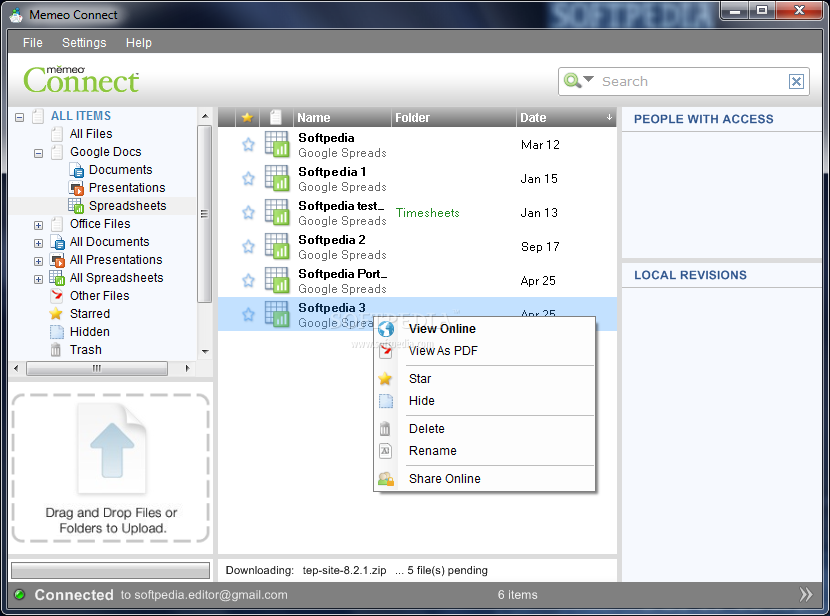Click the Memeo Connect logo
Screen dimensions: 830x616
tap(81, 79)
